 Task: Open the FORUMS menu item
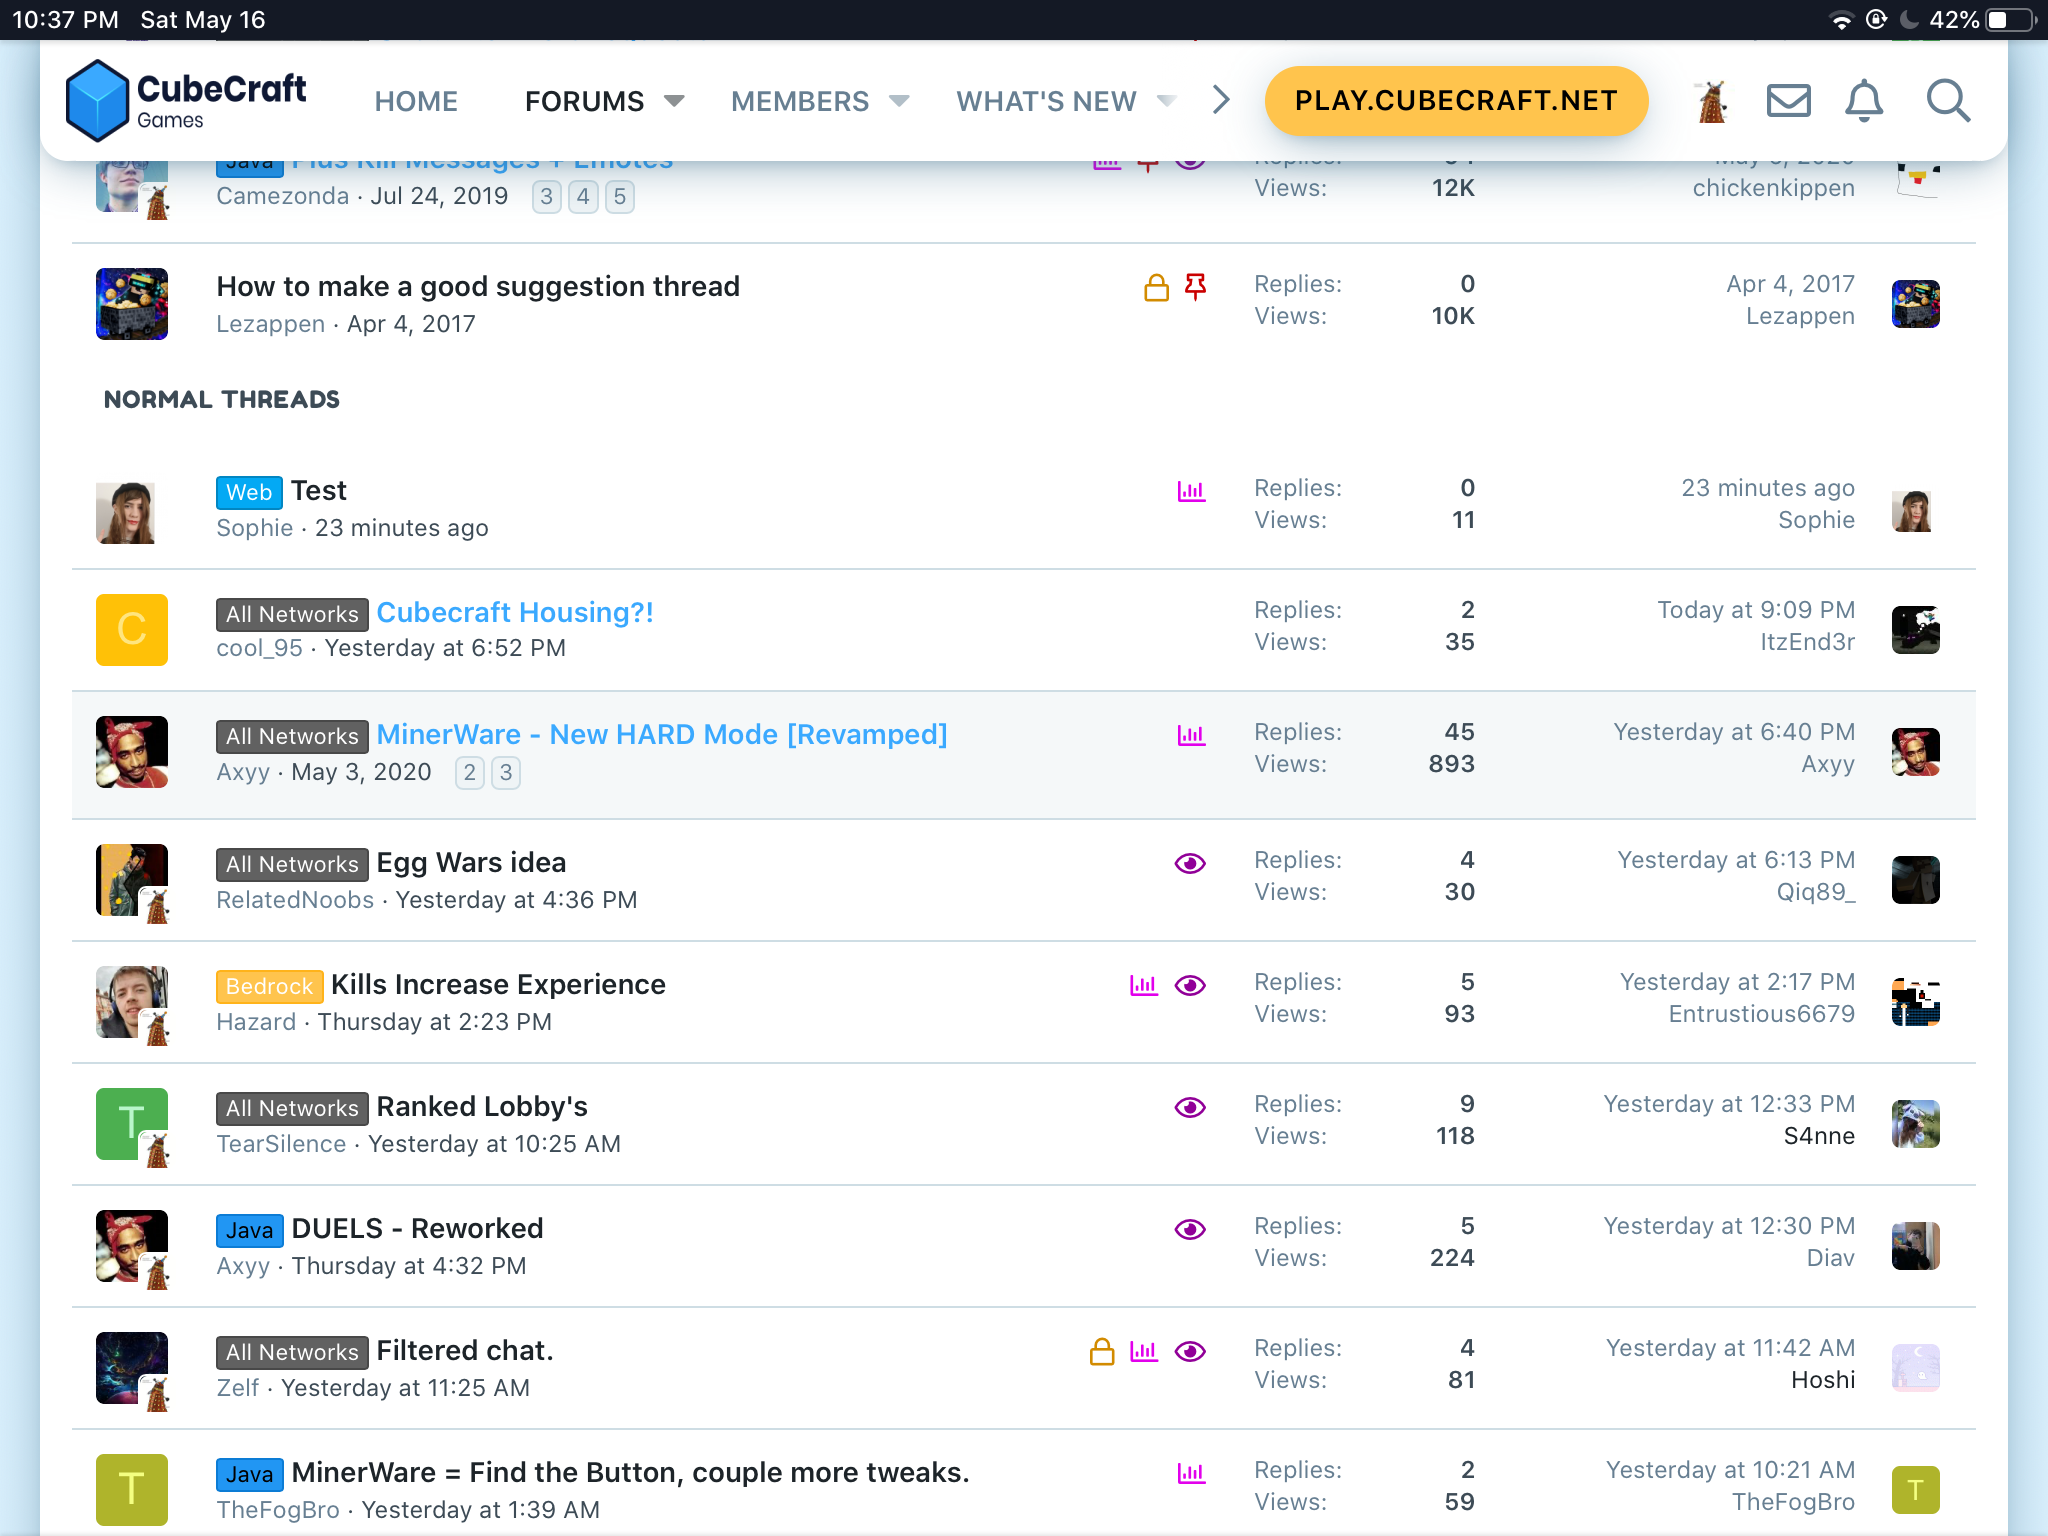(x=584, y=101)
